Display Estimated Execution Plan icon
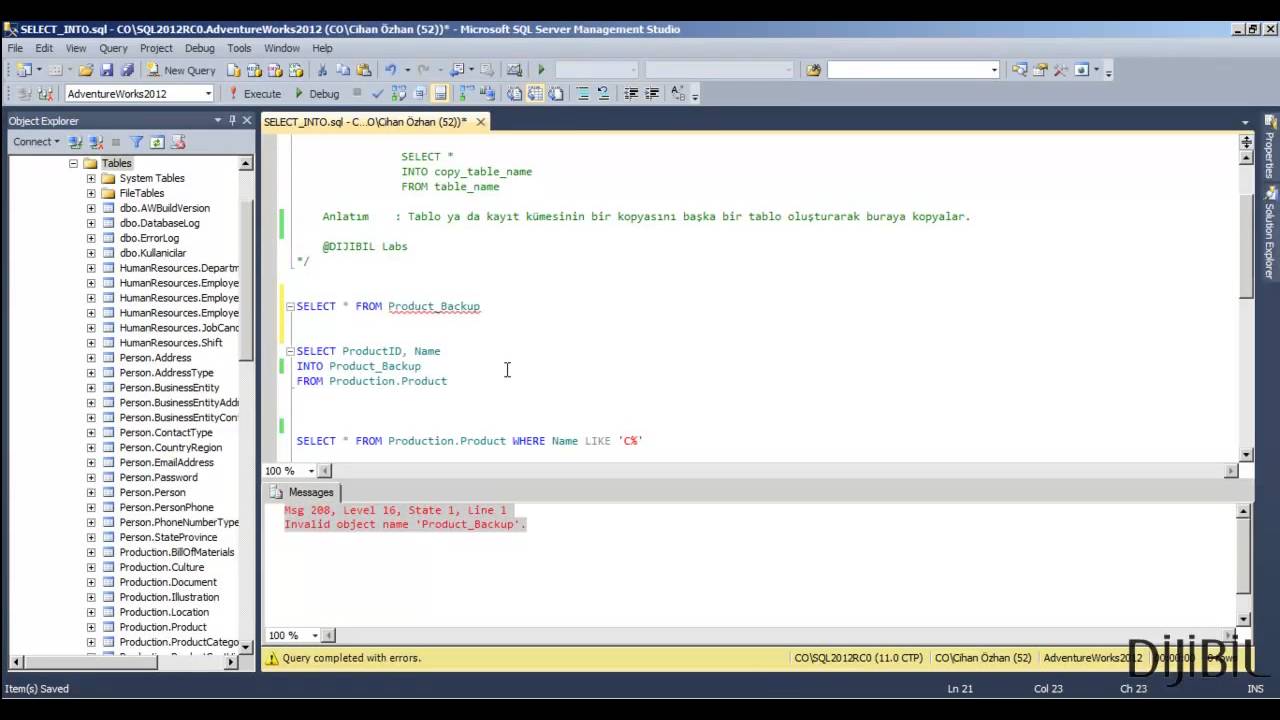Viewport: 1280px width, 720px height. pyautogui.click(x=399, y=93)
